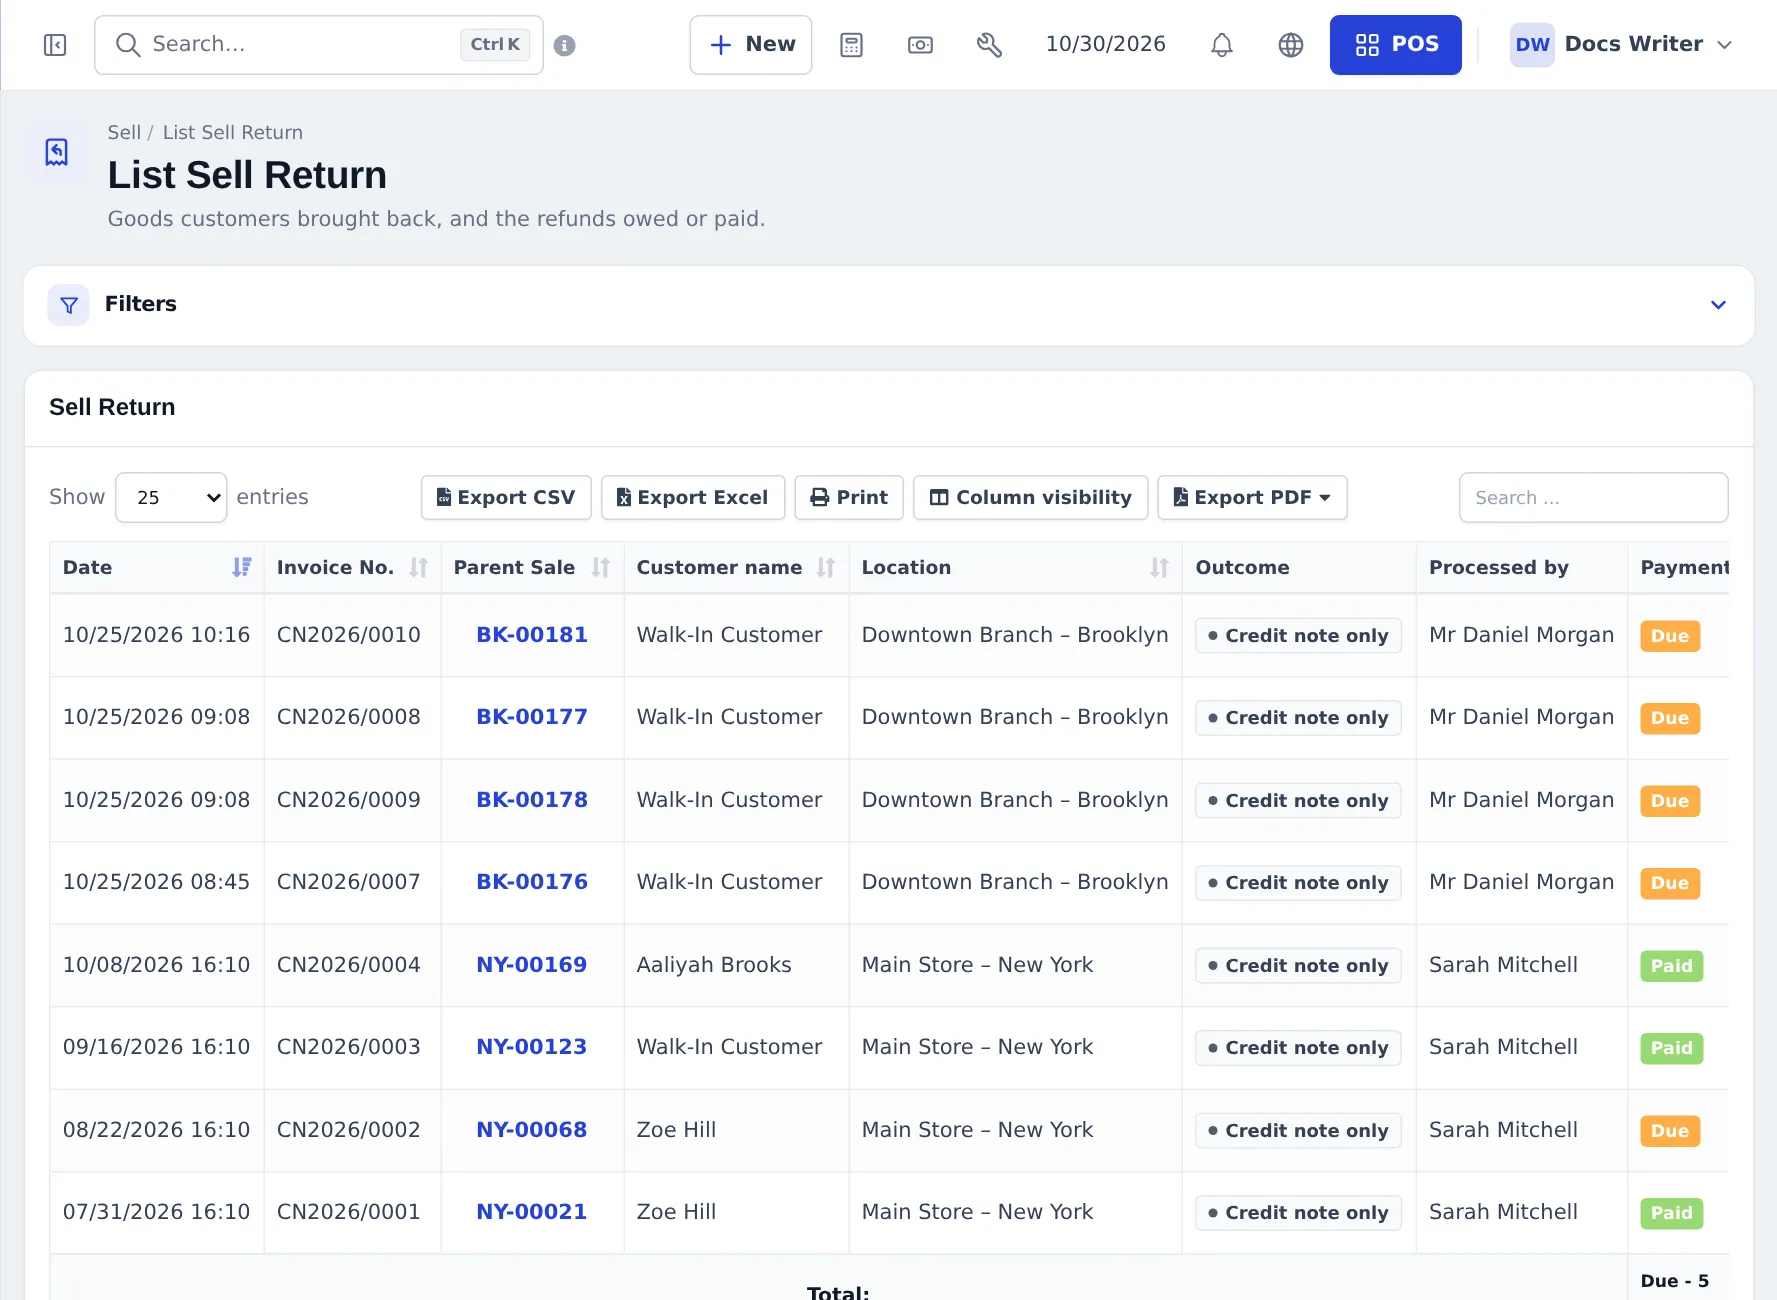Open the POS screen
The image size is (1777, 1300).
tap(1395, 45)
